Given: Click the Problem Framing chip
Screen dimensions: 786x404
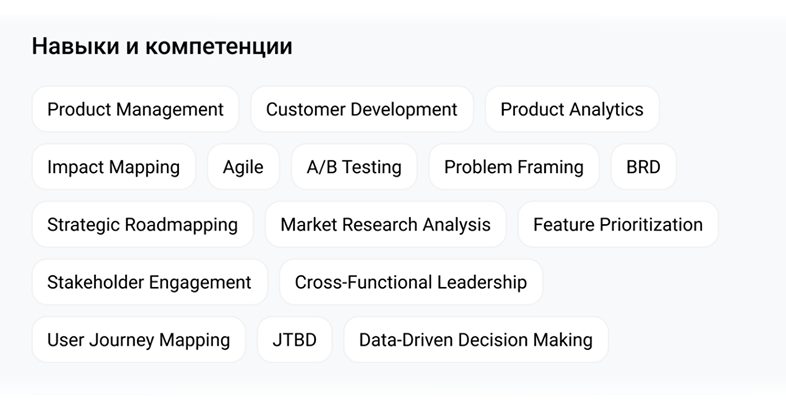Looking at the screenshot, I should pos(514,167).
